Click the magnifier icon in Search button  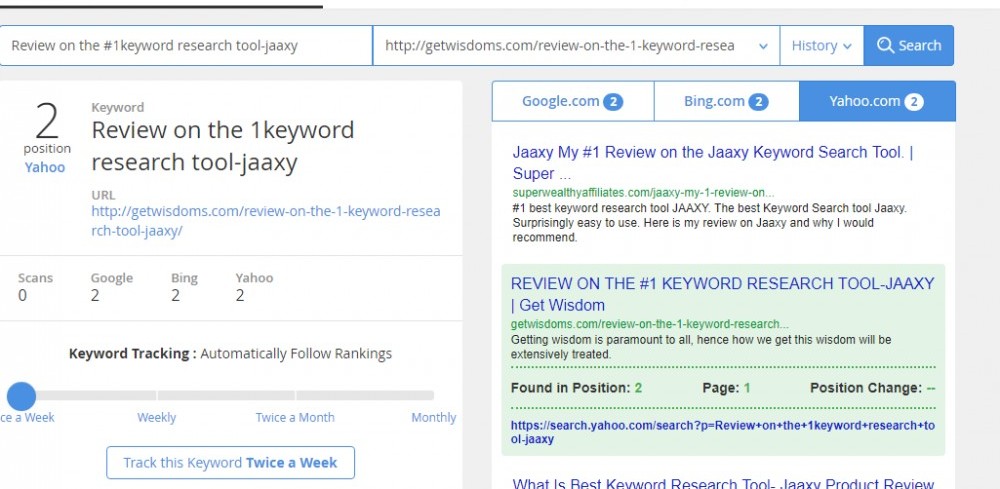(885, 45)
